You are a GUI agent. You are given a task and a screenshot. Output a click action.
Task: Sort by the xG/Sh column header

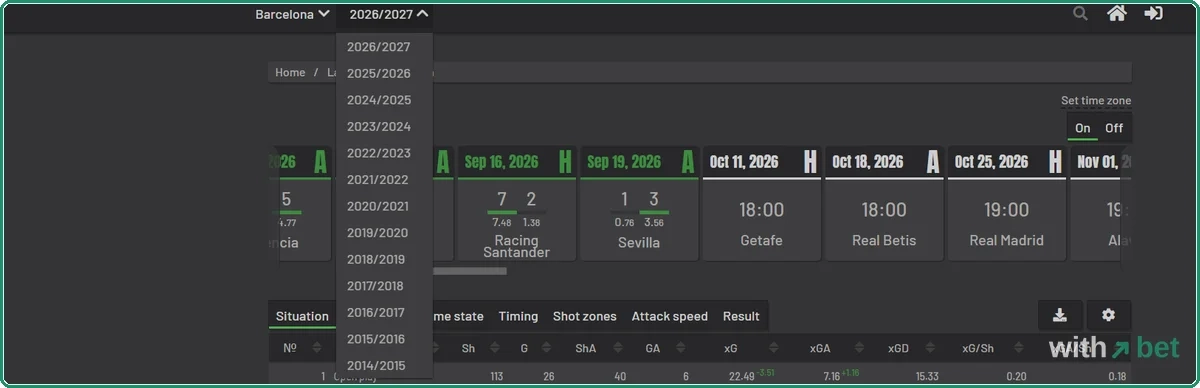pos(977,348)
